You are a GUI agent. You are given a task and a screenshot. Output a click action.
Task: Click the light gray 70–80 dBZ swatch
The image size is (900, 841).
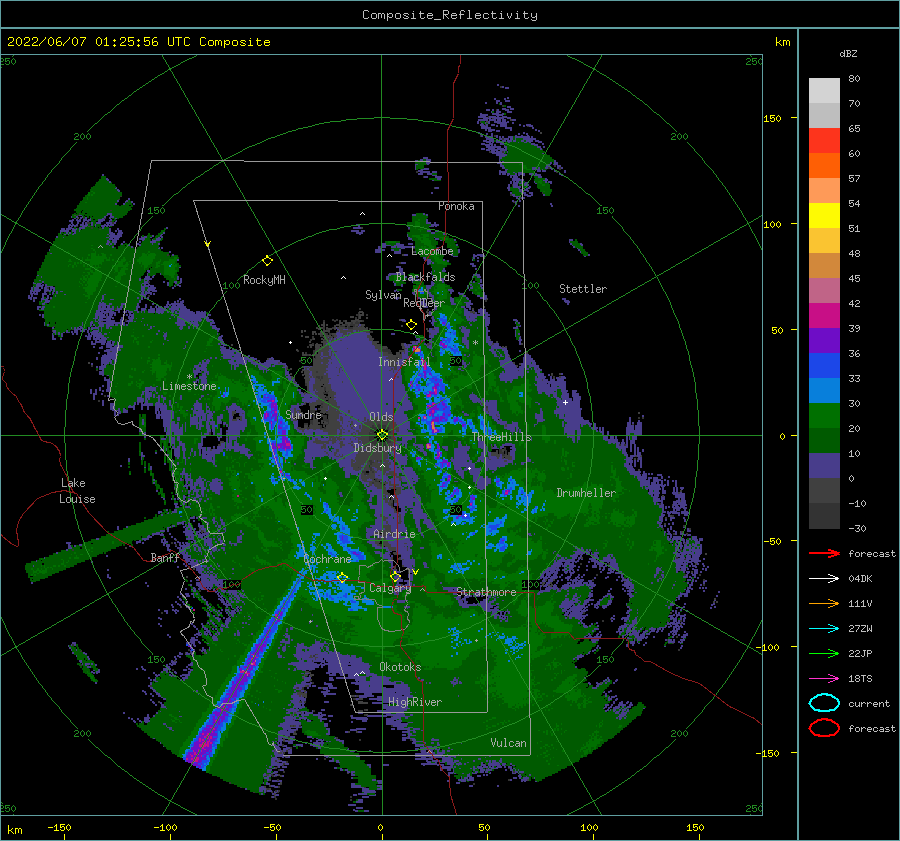tap(824, 91)
